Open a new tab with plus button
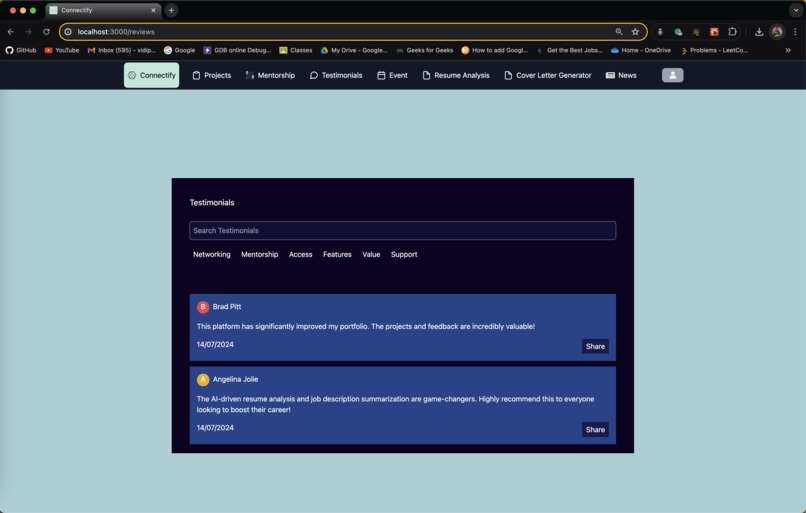The height and width of the screenshot is (513, 806). pos(171,10)
